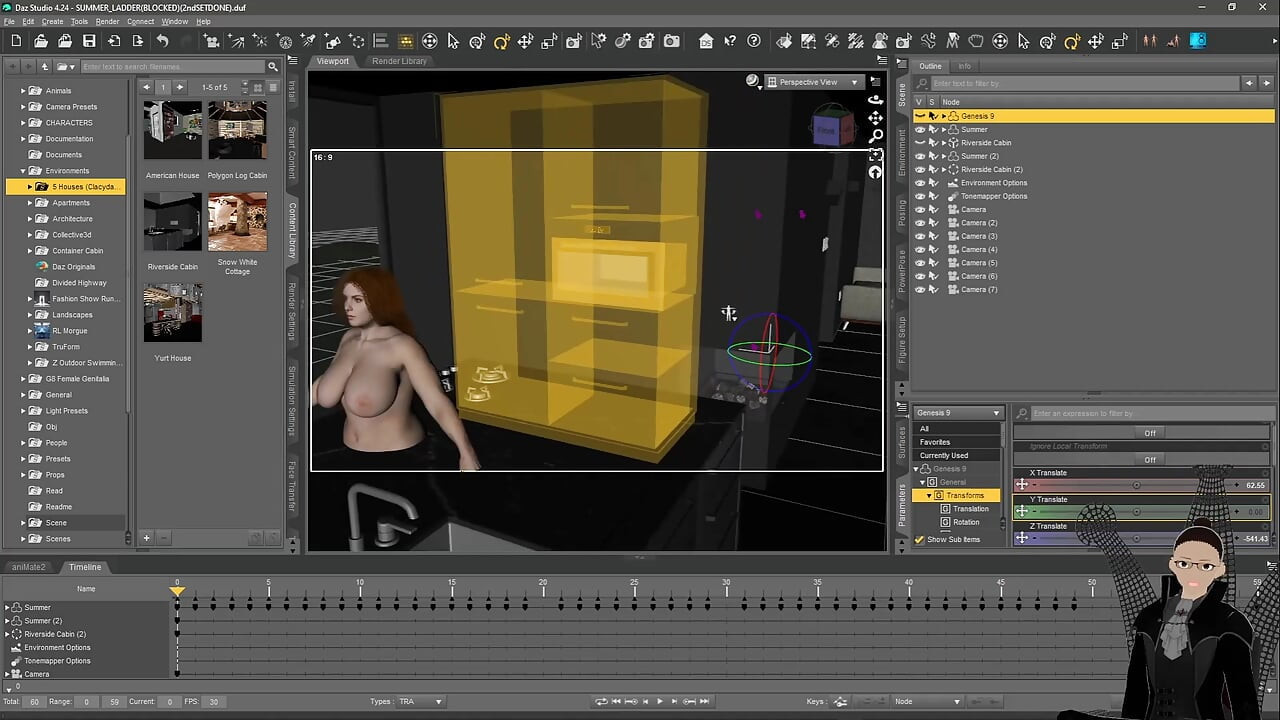1280x720 pixels.
Task: Switch to the Render Library tab
Action: point(399,61)
